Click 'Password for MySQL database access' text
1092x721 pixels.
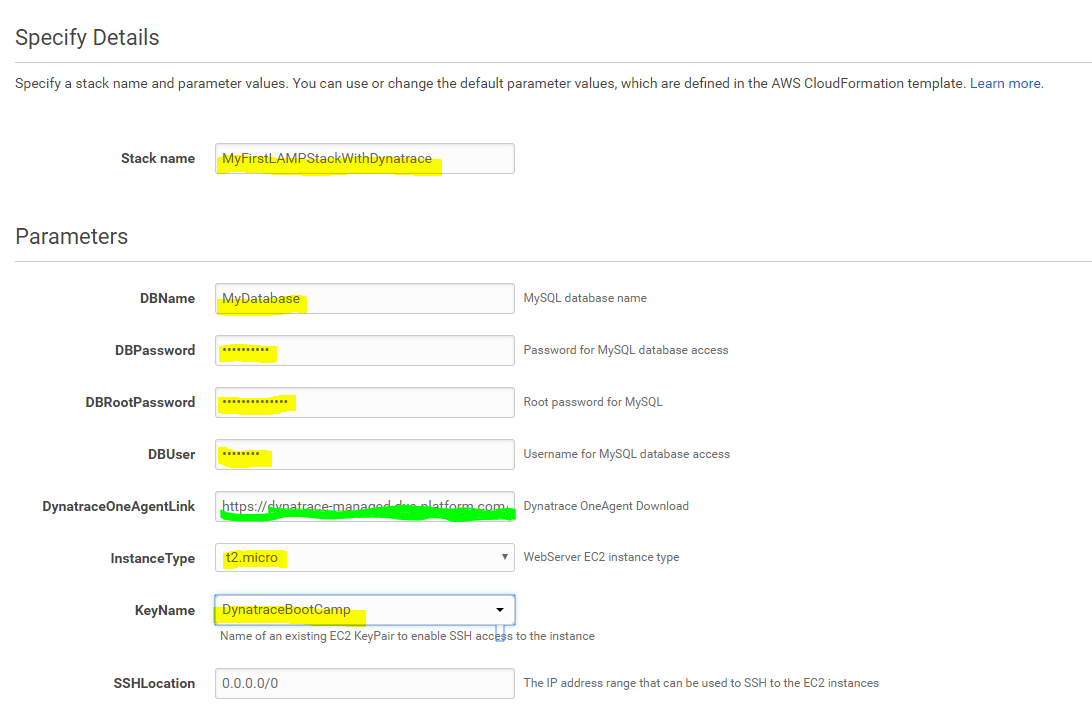pyautogui.click(x=626, y=350)
